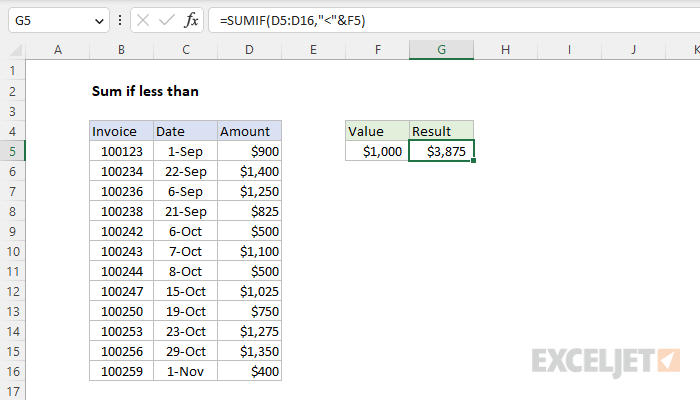Select the Result cell showing $3,875

click(x=442, y=151)
